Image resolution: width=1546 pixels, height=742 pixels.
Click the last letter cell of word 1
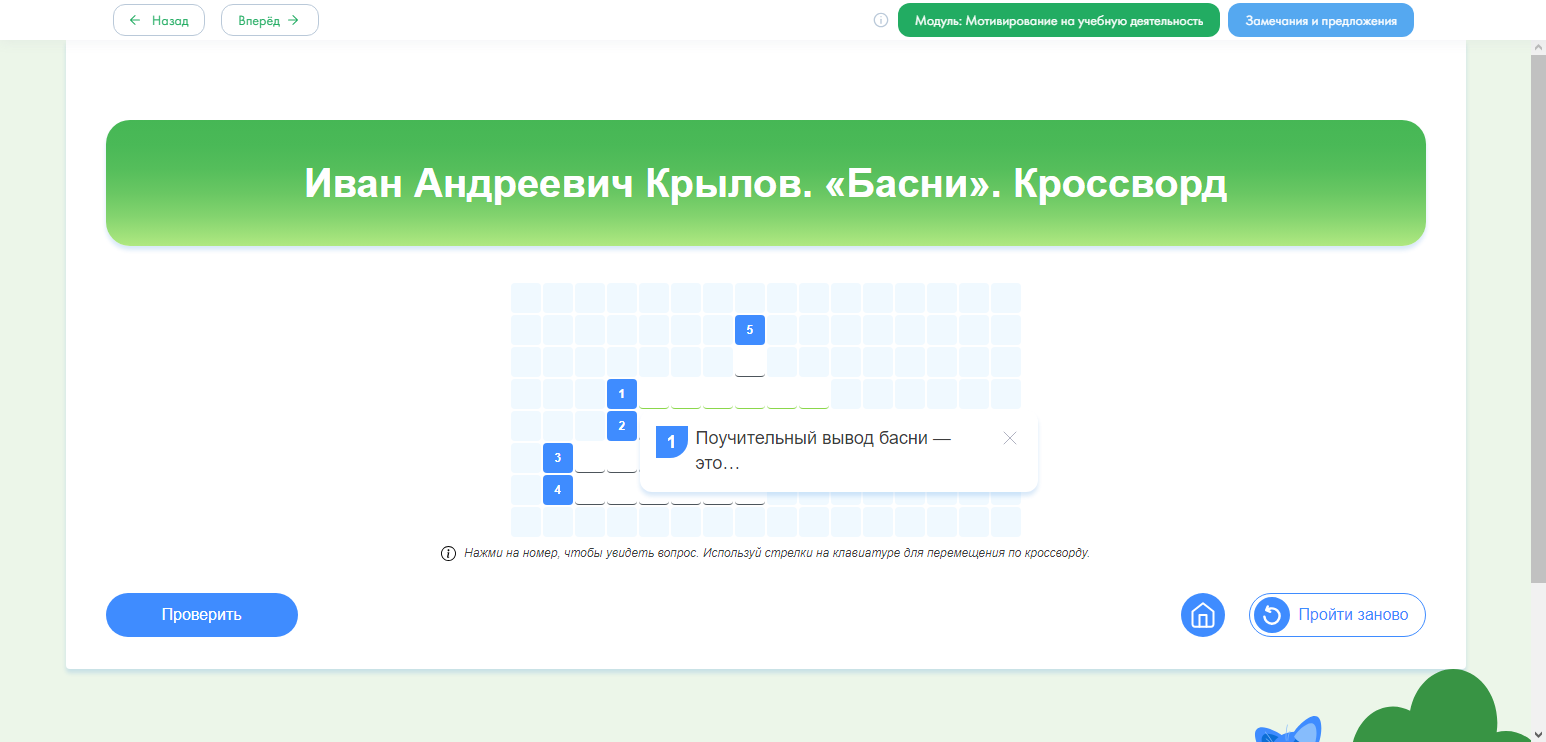pyautogui.click(x=813, y=394)
